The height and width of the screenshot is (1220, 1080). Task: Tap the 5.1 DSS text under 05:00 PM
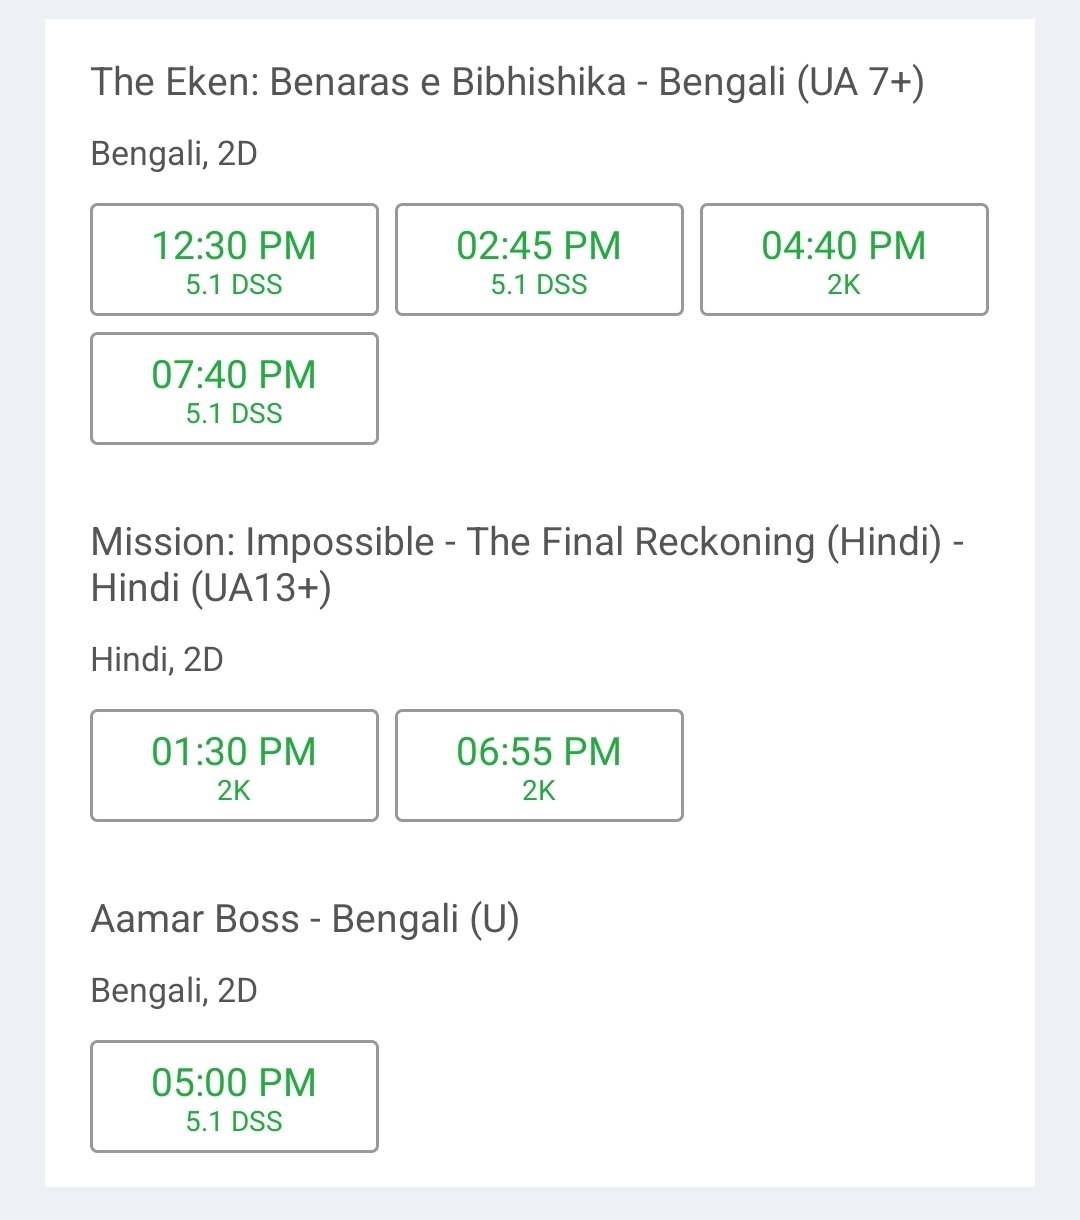coord(234,1122)
